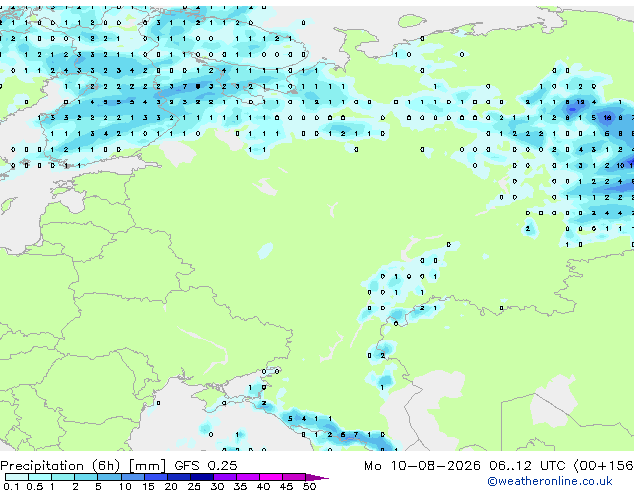Viewport: 634px width, 490px height.
Task: Click the 'Mo 10-08-2026' date text
Action: (422, 466)
